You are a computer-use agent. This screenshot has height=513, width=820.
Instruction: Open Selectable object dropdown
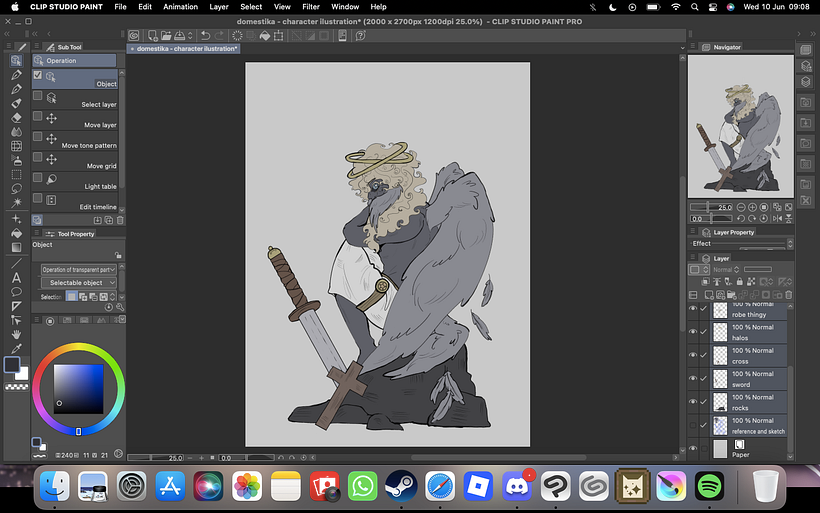pos(78,283)
